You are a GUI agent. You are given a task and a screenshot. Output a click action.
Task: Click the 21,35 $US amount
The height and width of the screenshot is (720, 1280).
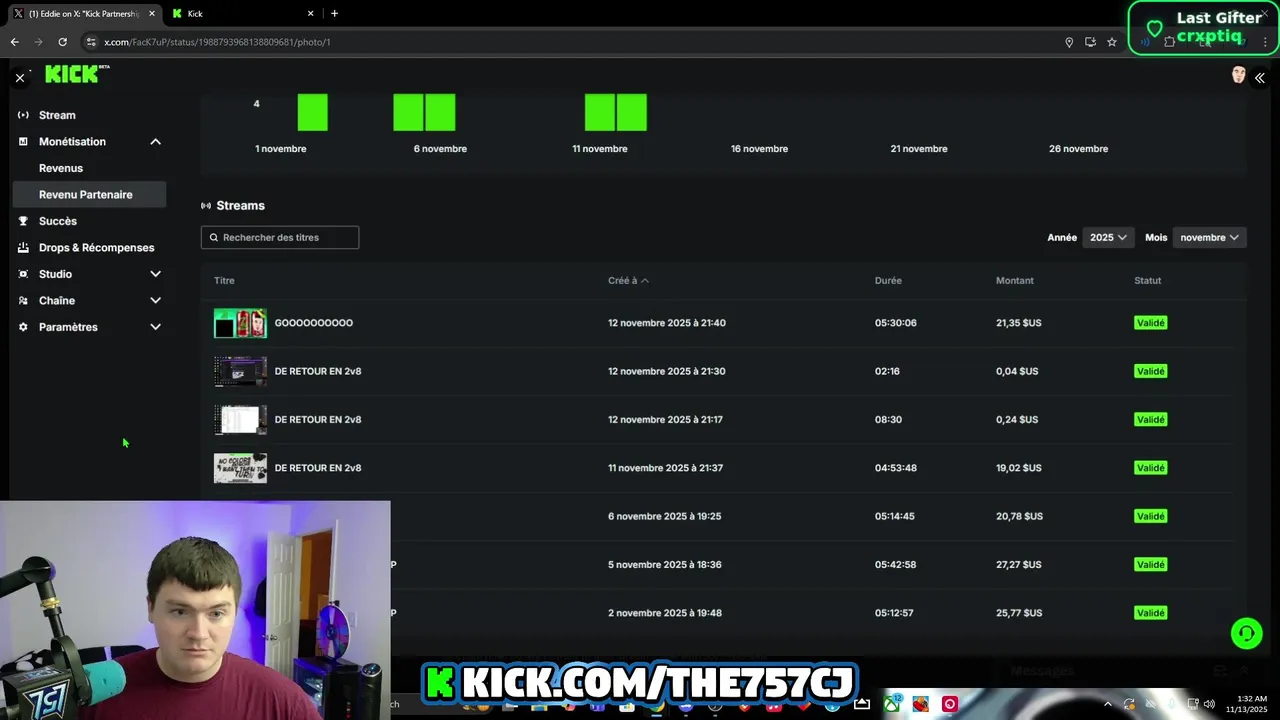1019,323
